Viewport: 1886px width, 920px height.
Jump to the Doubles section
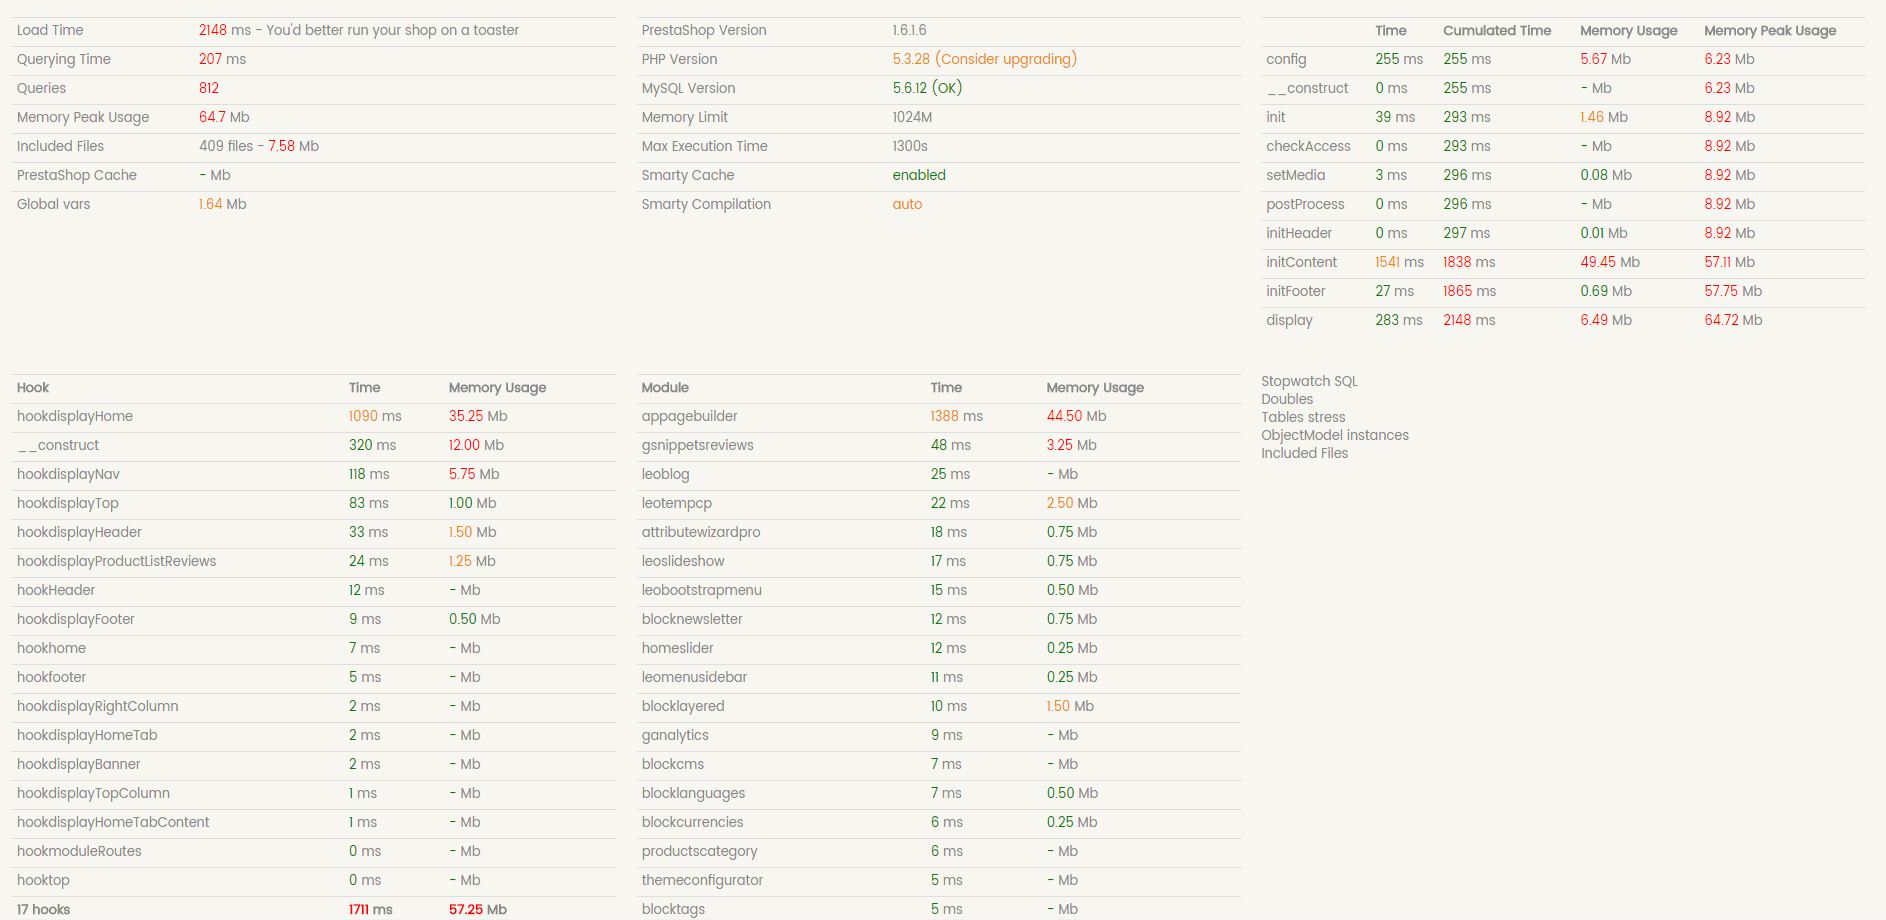click(1287, 399)
